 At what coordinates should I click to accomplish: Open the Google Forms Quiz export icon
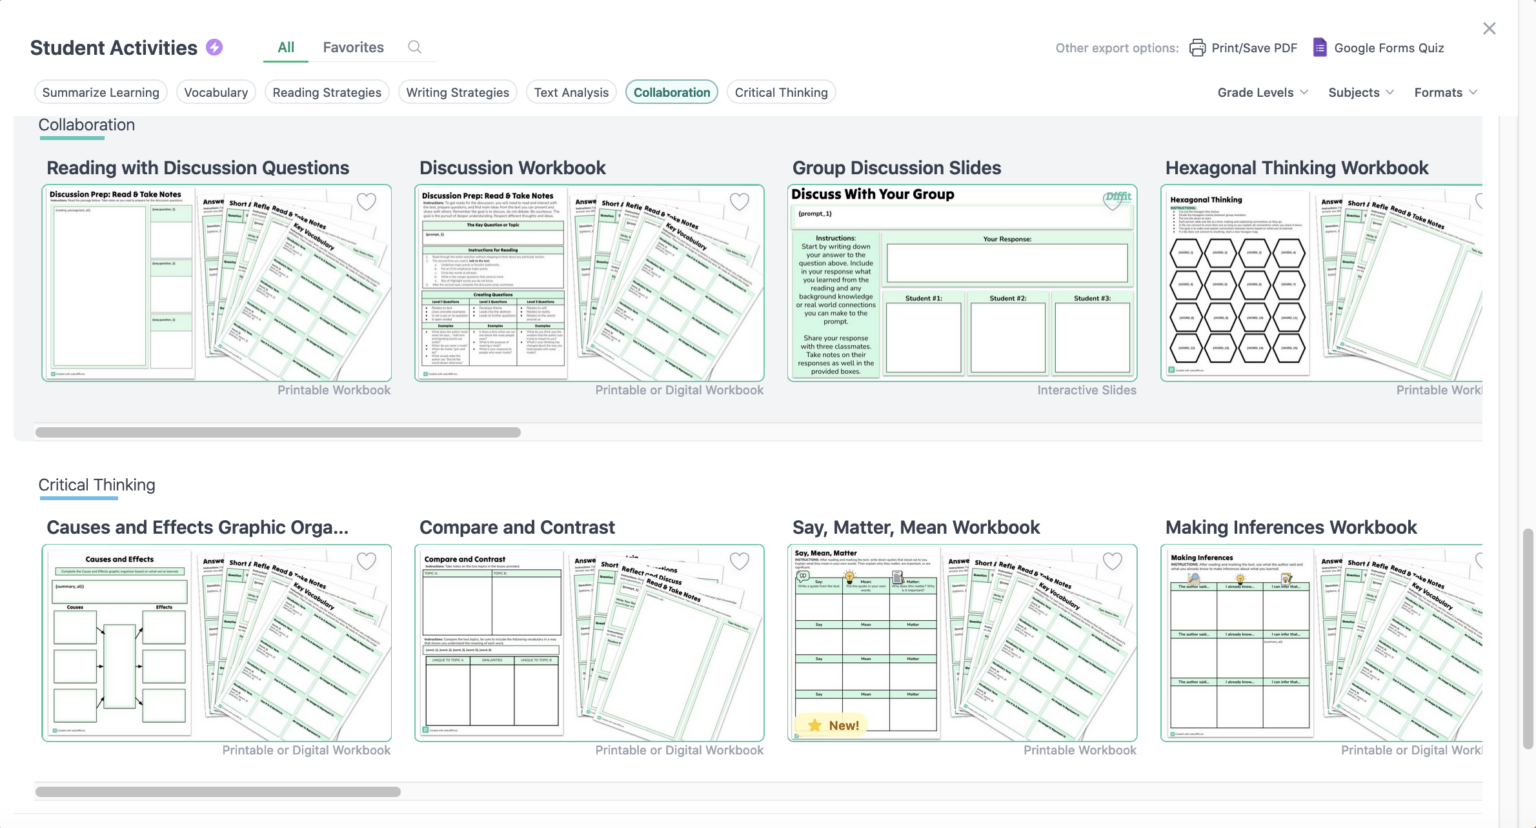coord(1319,47)
